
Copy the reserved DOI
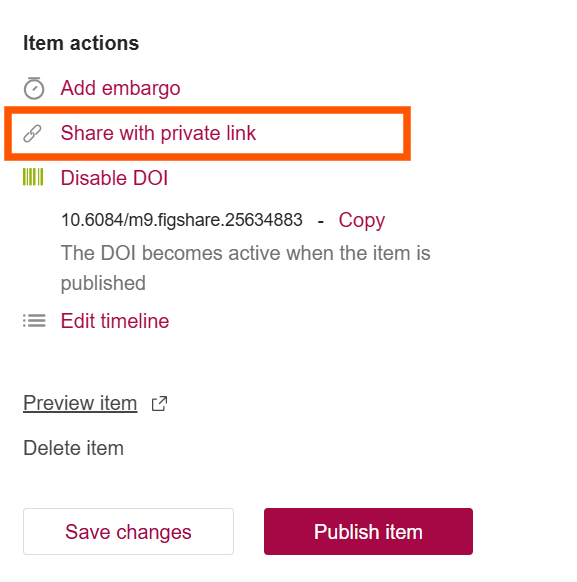[361, 220]
